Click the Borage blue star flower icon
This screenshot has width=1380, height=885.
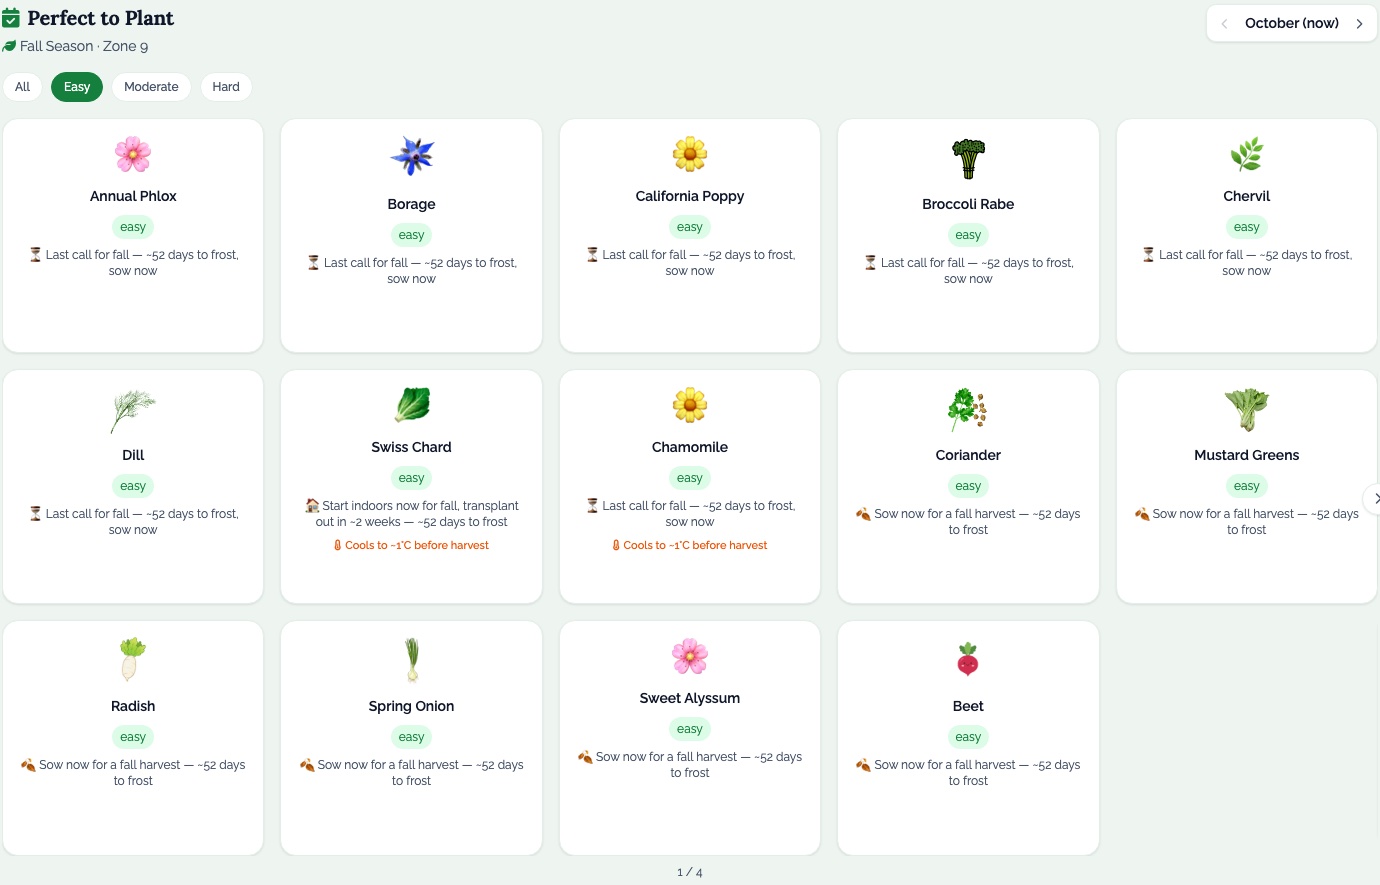(x=411, y=157)
